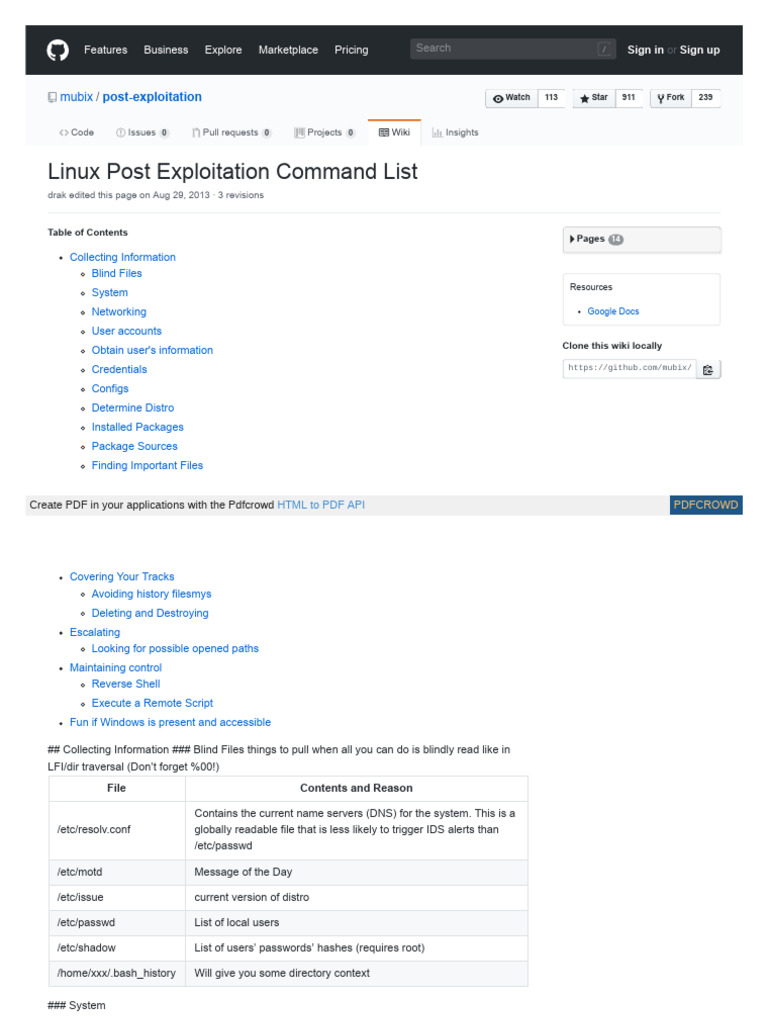Click the clone URL text field
The width and height of the screenshot is (768, 1024).
coord(629,368)
